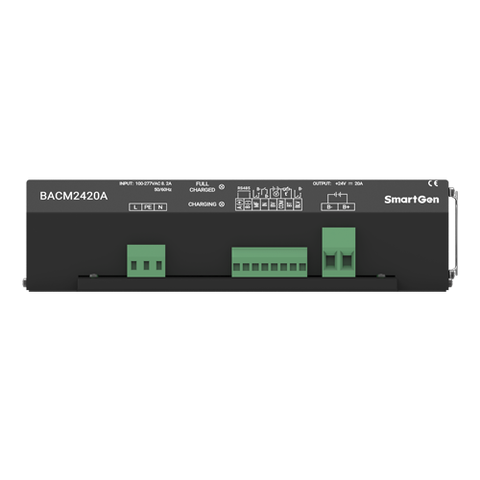This screenshot has height=480, width=480.
Task: Click the eight-pin green signal terminal block
Action: pos(269,262)
